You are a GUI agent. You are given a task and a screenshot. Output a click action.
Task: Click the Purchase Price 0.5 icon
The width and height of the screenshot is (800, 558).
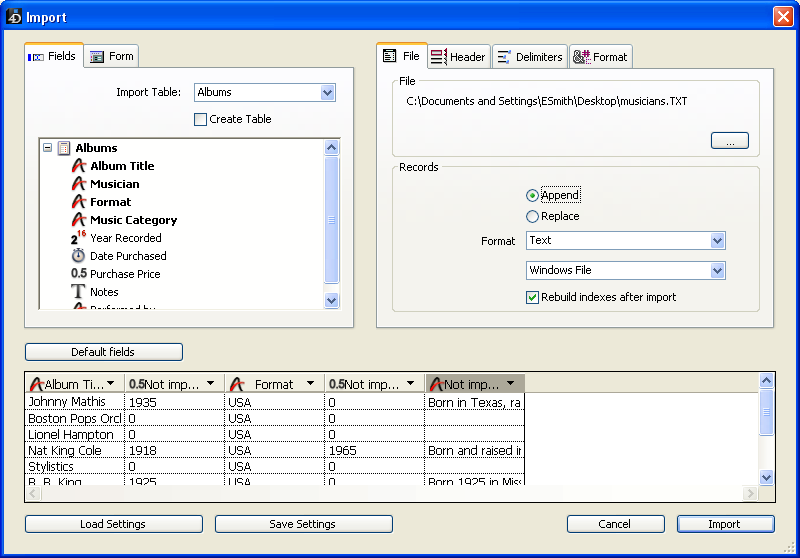(79, 274)
